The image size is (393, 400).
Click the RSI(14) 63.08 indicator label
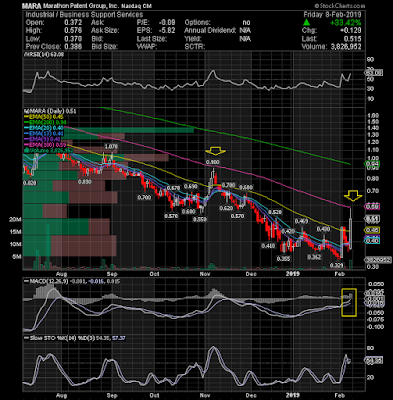pyautogui.click(x=44, y=54)
